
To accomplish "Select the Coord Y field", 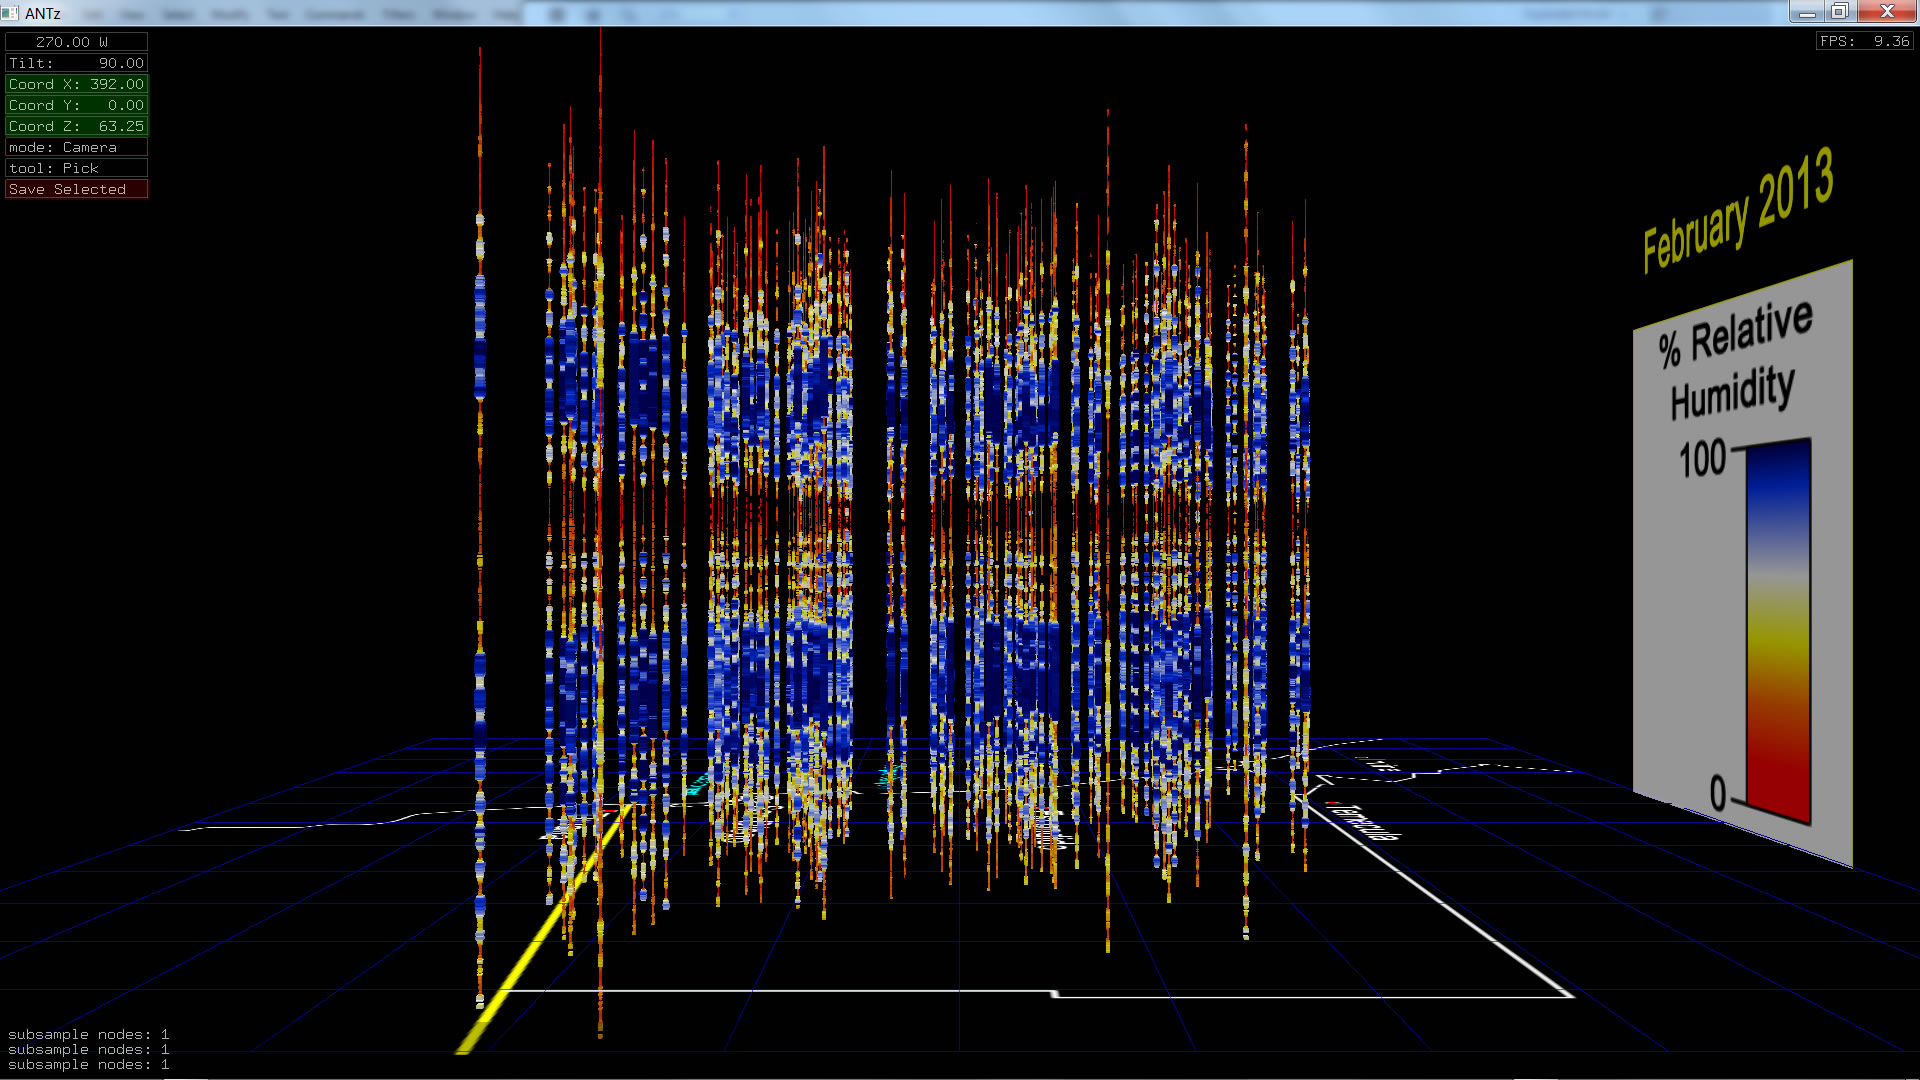I will pyautogui.click(x=76, y=105).
